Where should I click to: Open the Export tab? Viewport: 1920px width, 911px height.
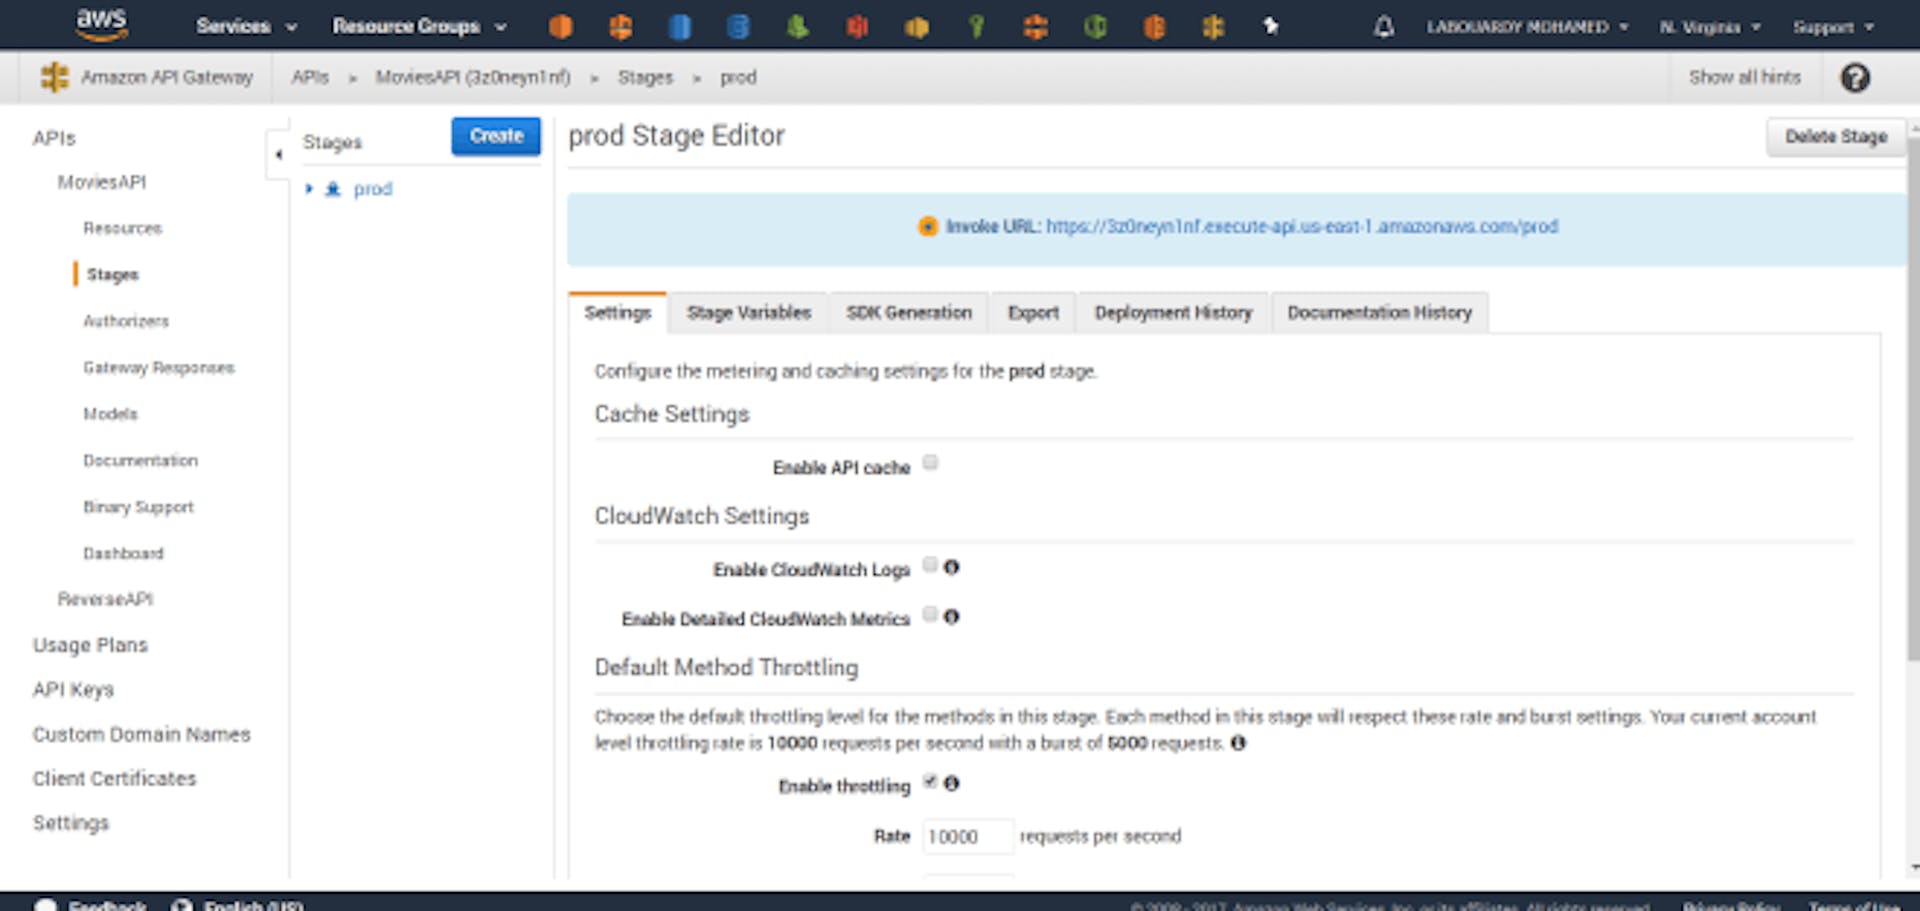coord(1033,312)
